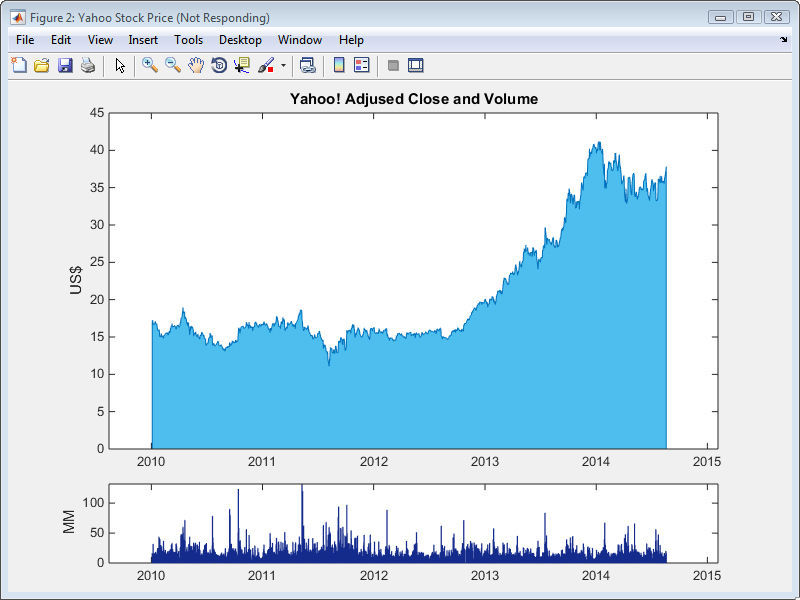Click the Open File button
This screenshot has width=800, height=600.
(x=42, y=65)
